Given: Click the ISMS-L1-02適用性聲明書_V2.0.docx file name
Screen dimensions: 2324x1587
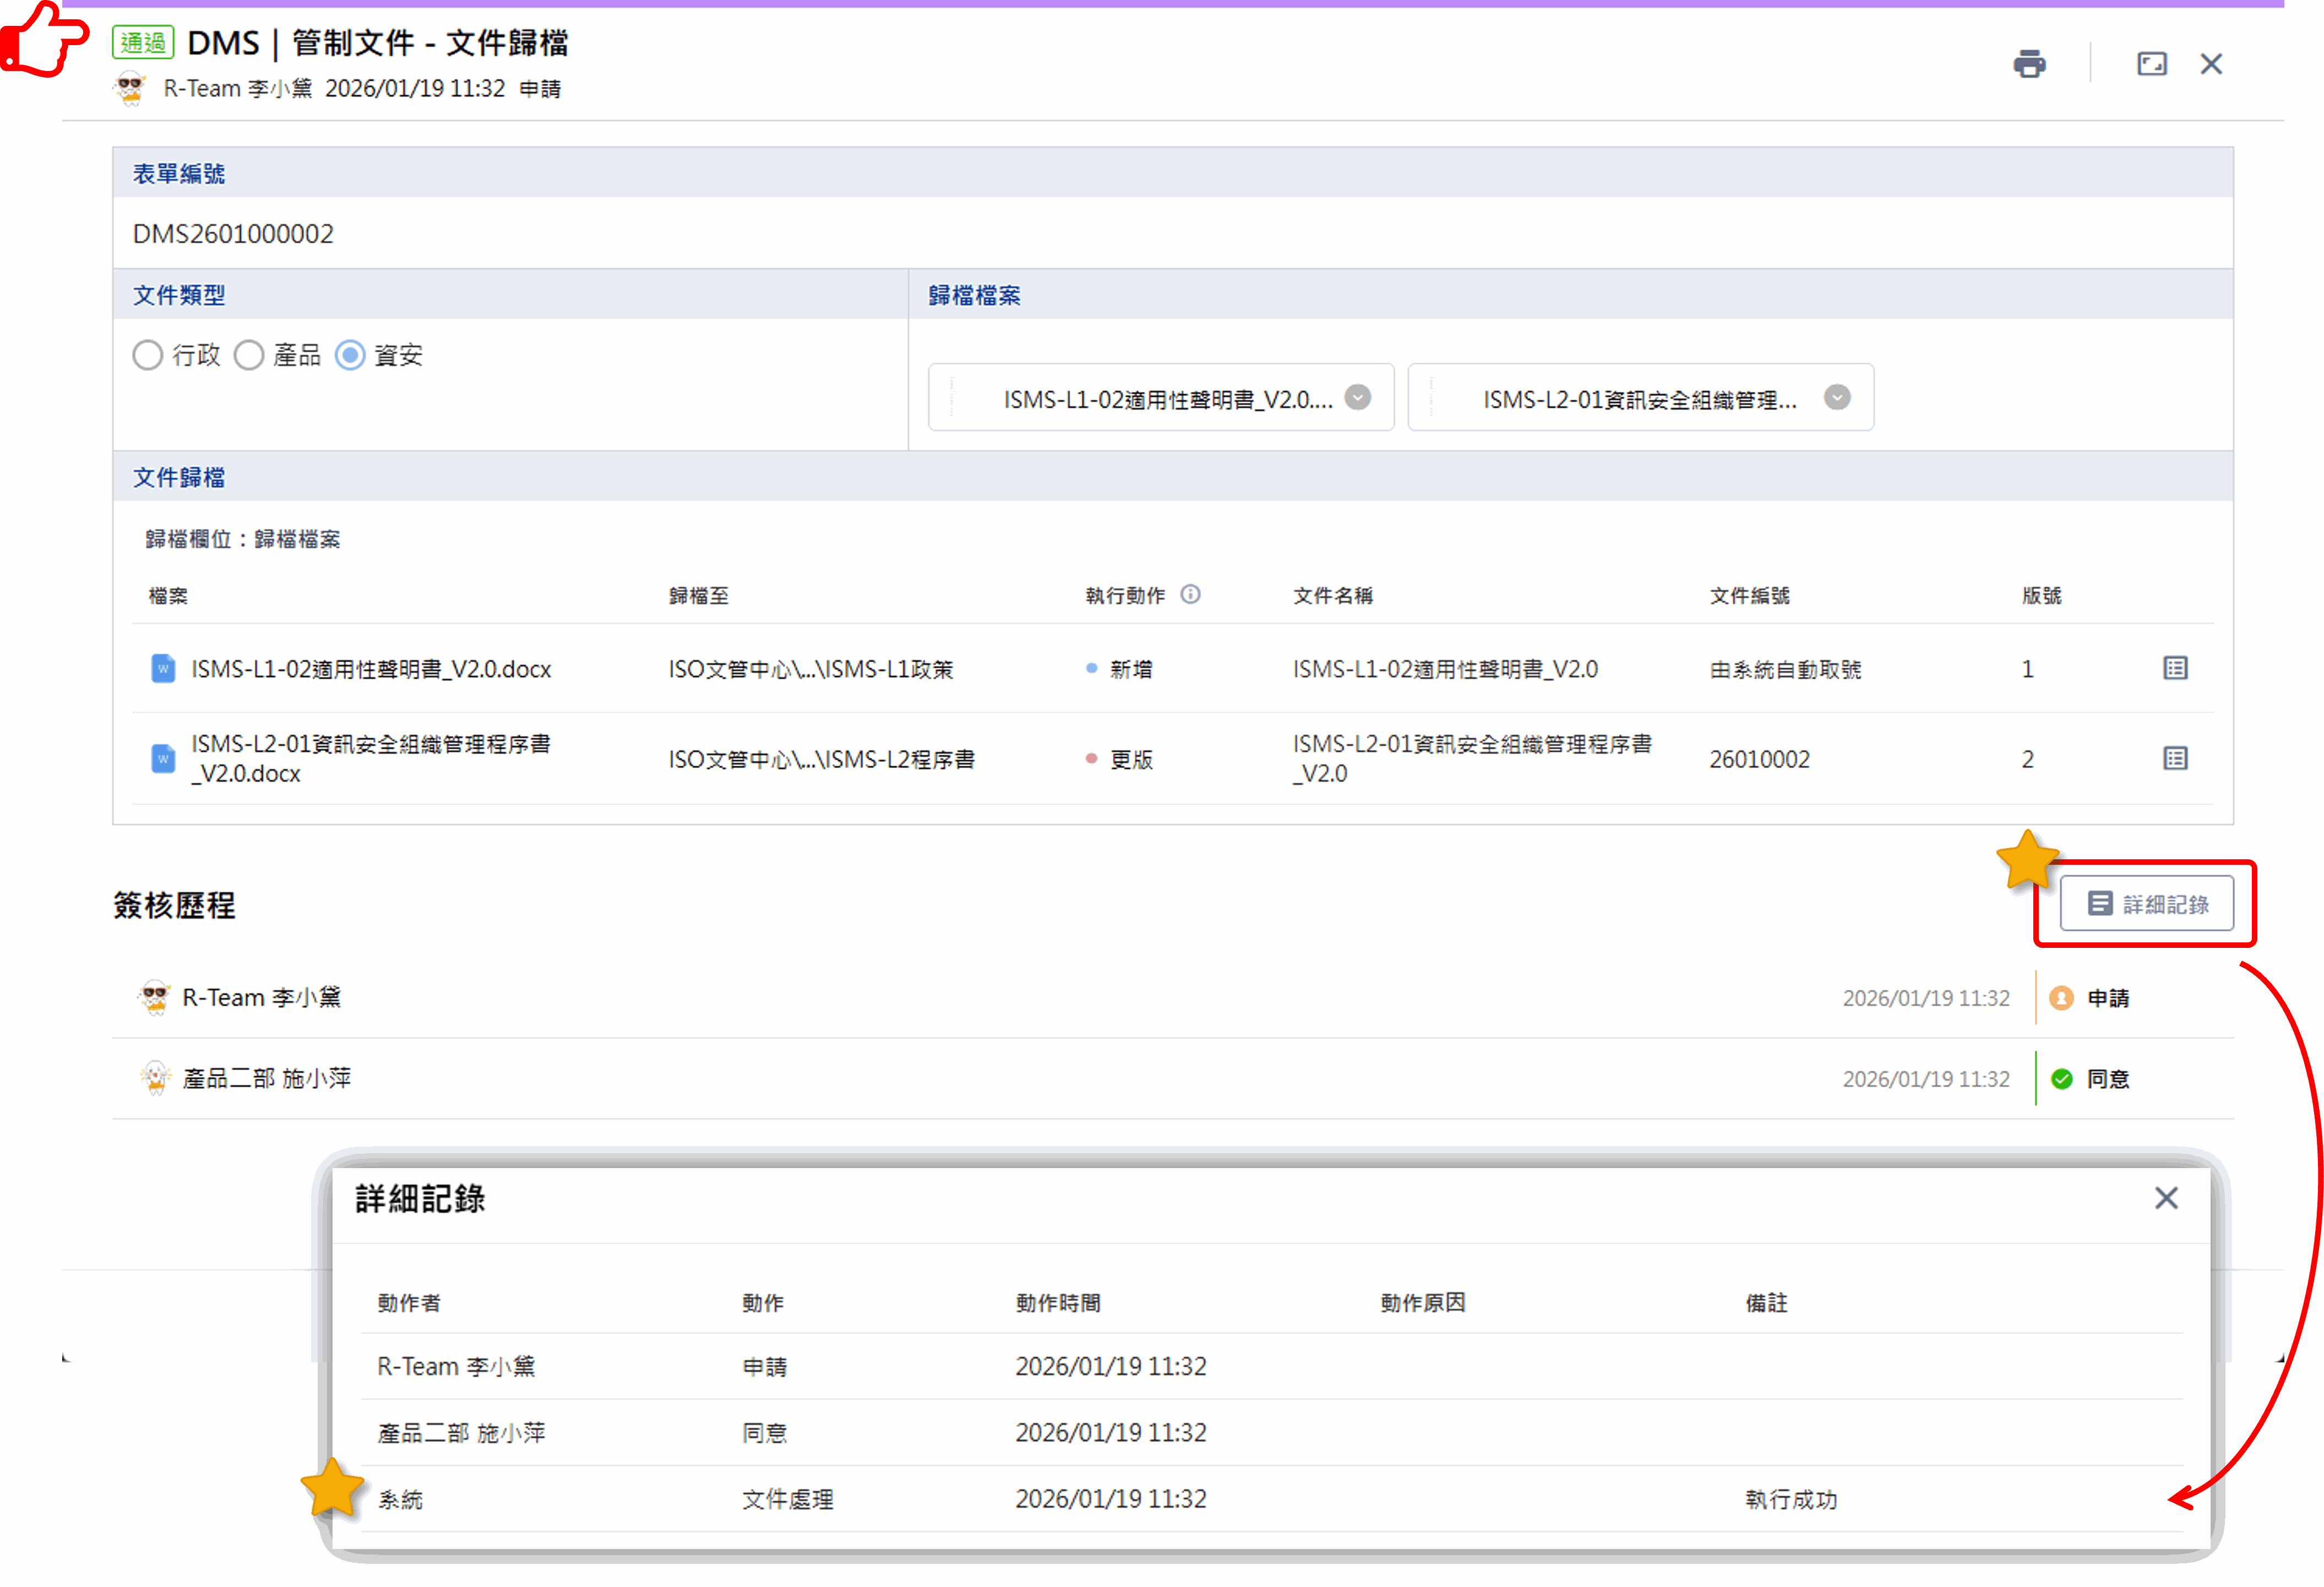Looking at the screenshot, I should 371,669.
